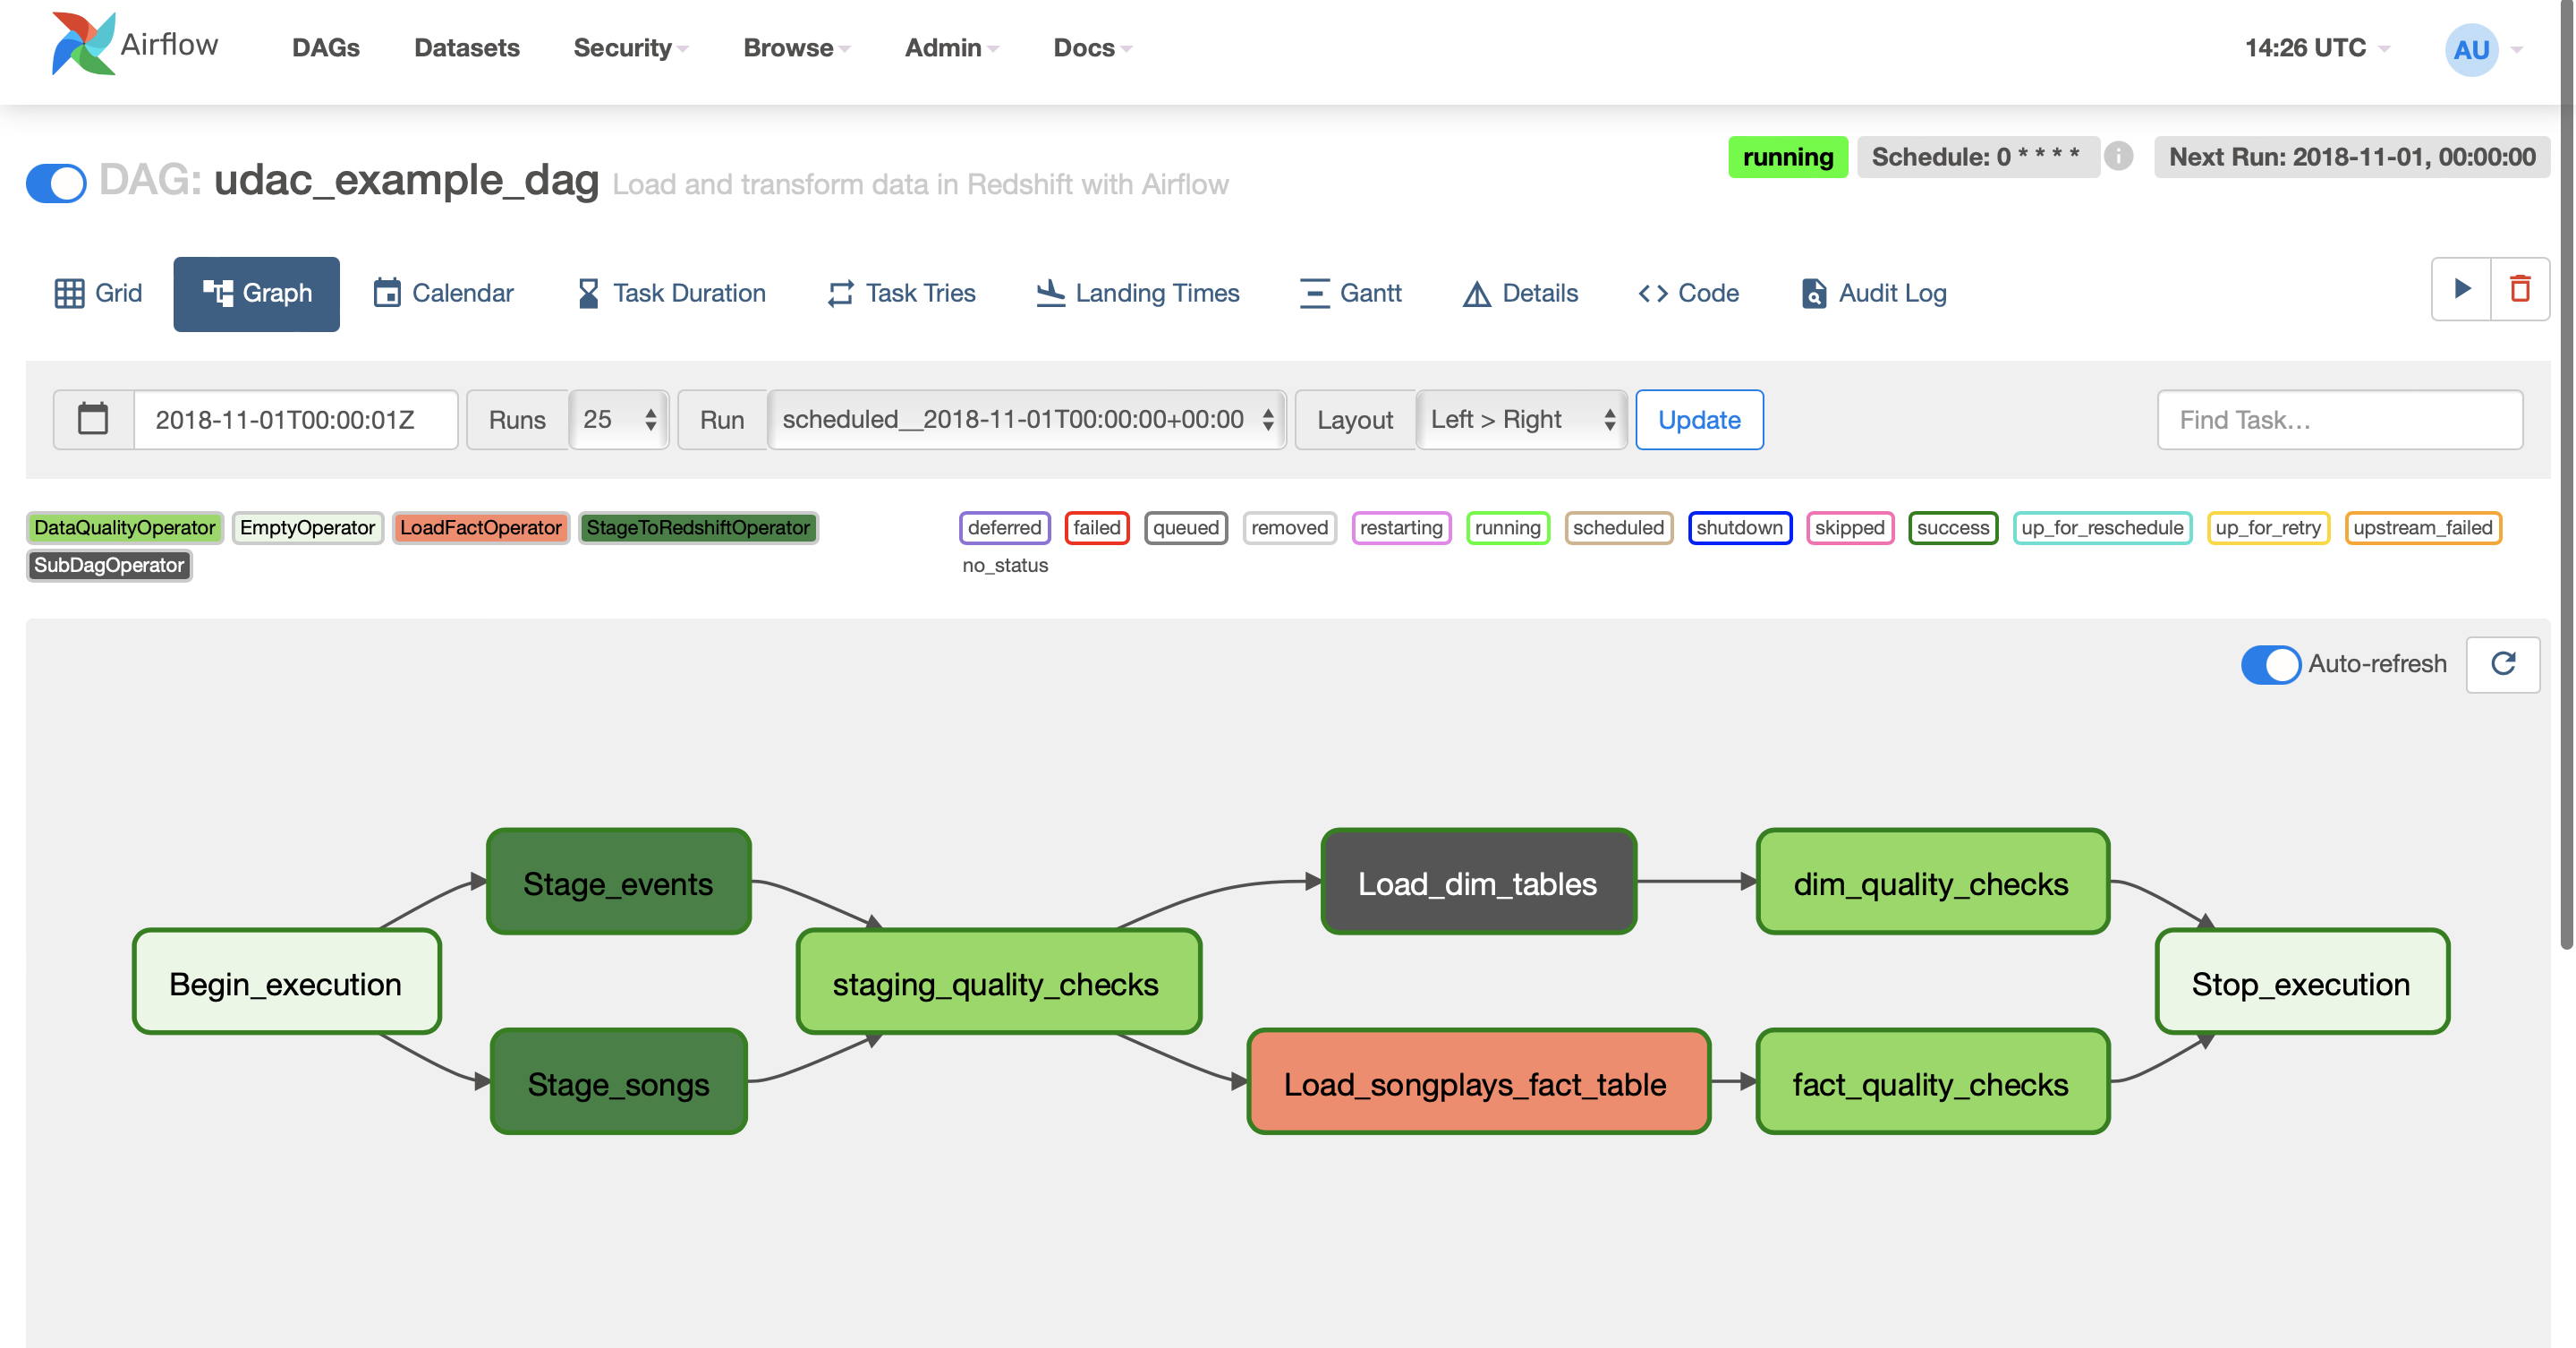The height and width of the screenshot is (1348, 2576).
Task: Switch to the Grid tab
Action: (98, 293)
